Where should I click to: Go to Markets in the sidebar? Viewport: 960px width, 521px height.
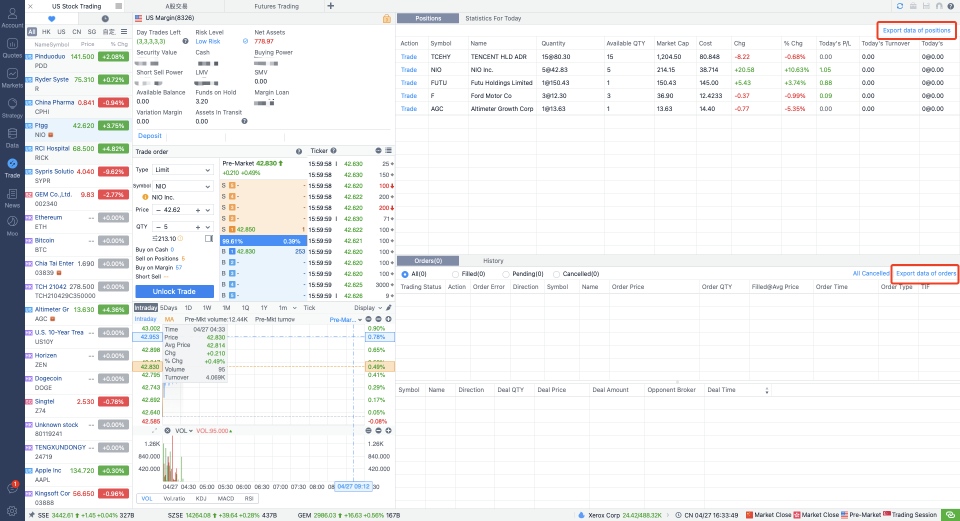(x=12, y=78)
